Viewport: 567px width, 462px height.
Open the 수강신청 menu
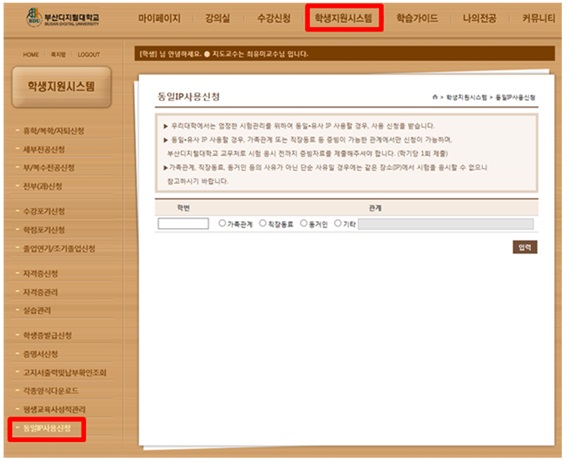274,18
